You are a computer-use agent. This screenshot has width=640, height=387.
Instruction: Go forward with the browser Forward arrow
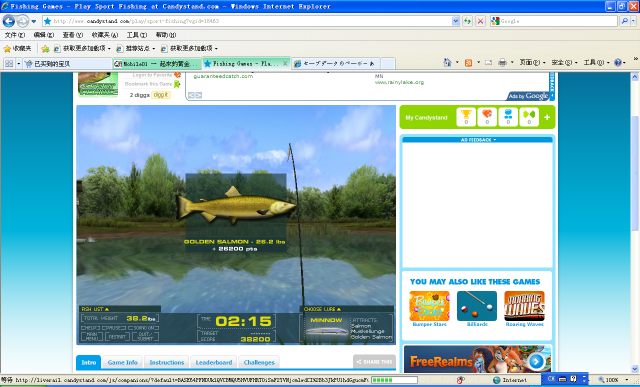[22, 21]
